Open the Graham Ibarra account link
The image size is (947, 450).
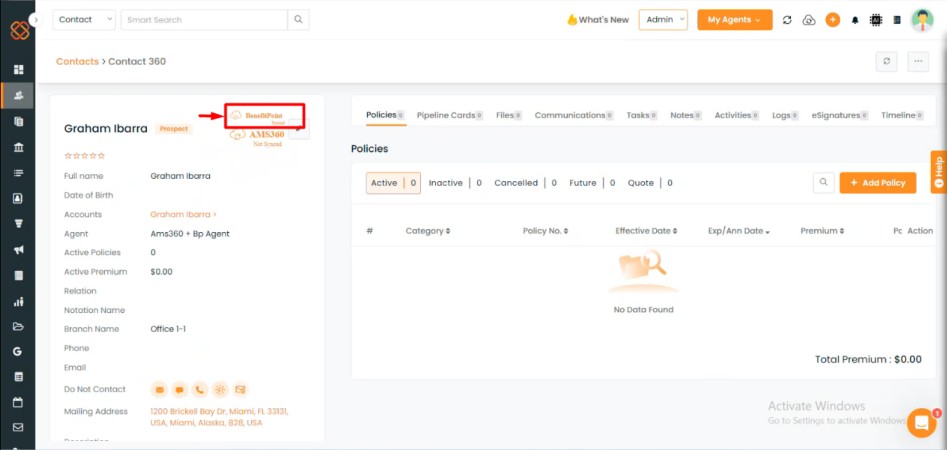tap(183, 215)
